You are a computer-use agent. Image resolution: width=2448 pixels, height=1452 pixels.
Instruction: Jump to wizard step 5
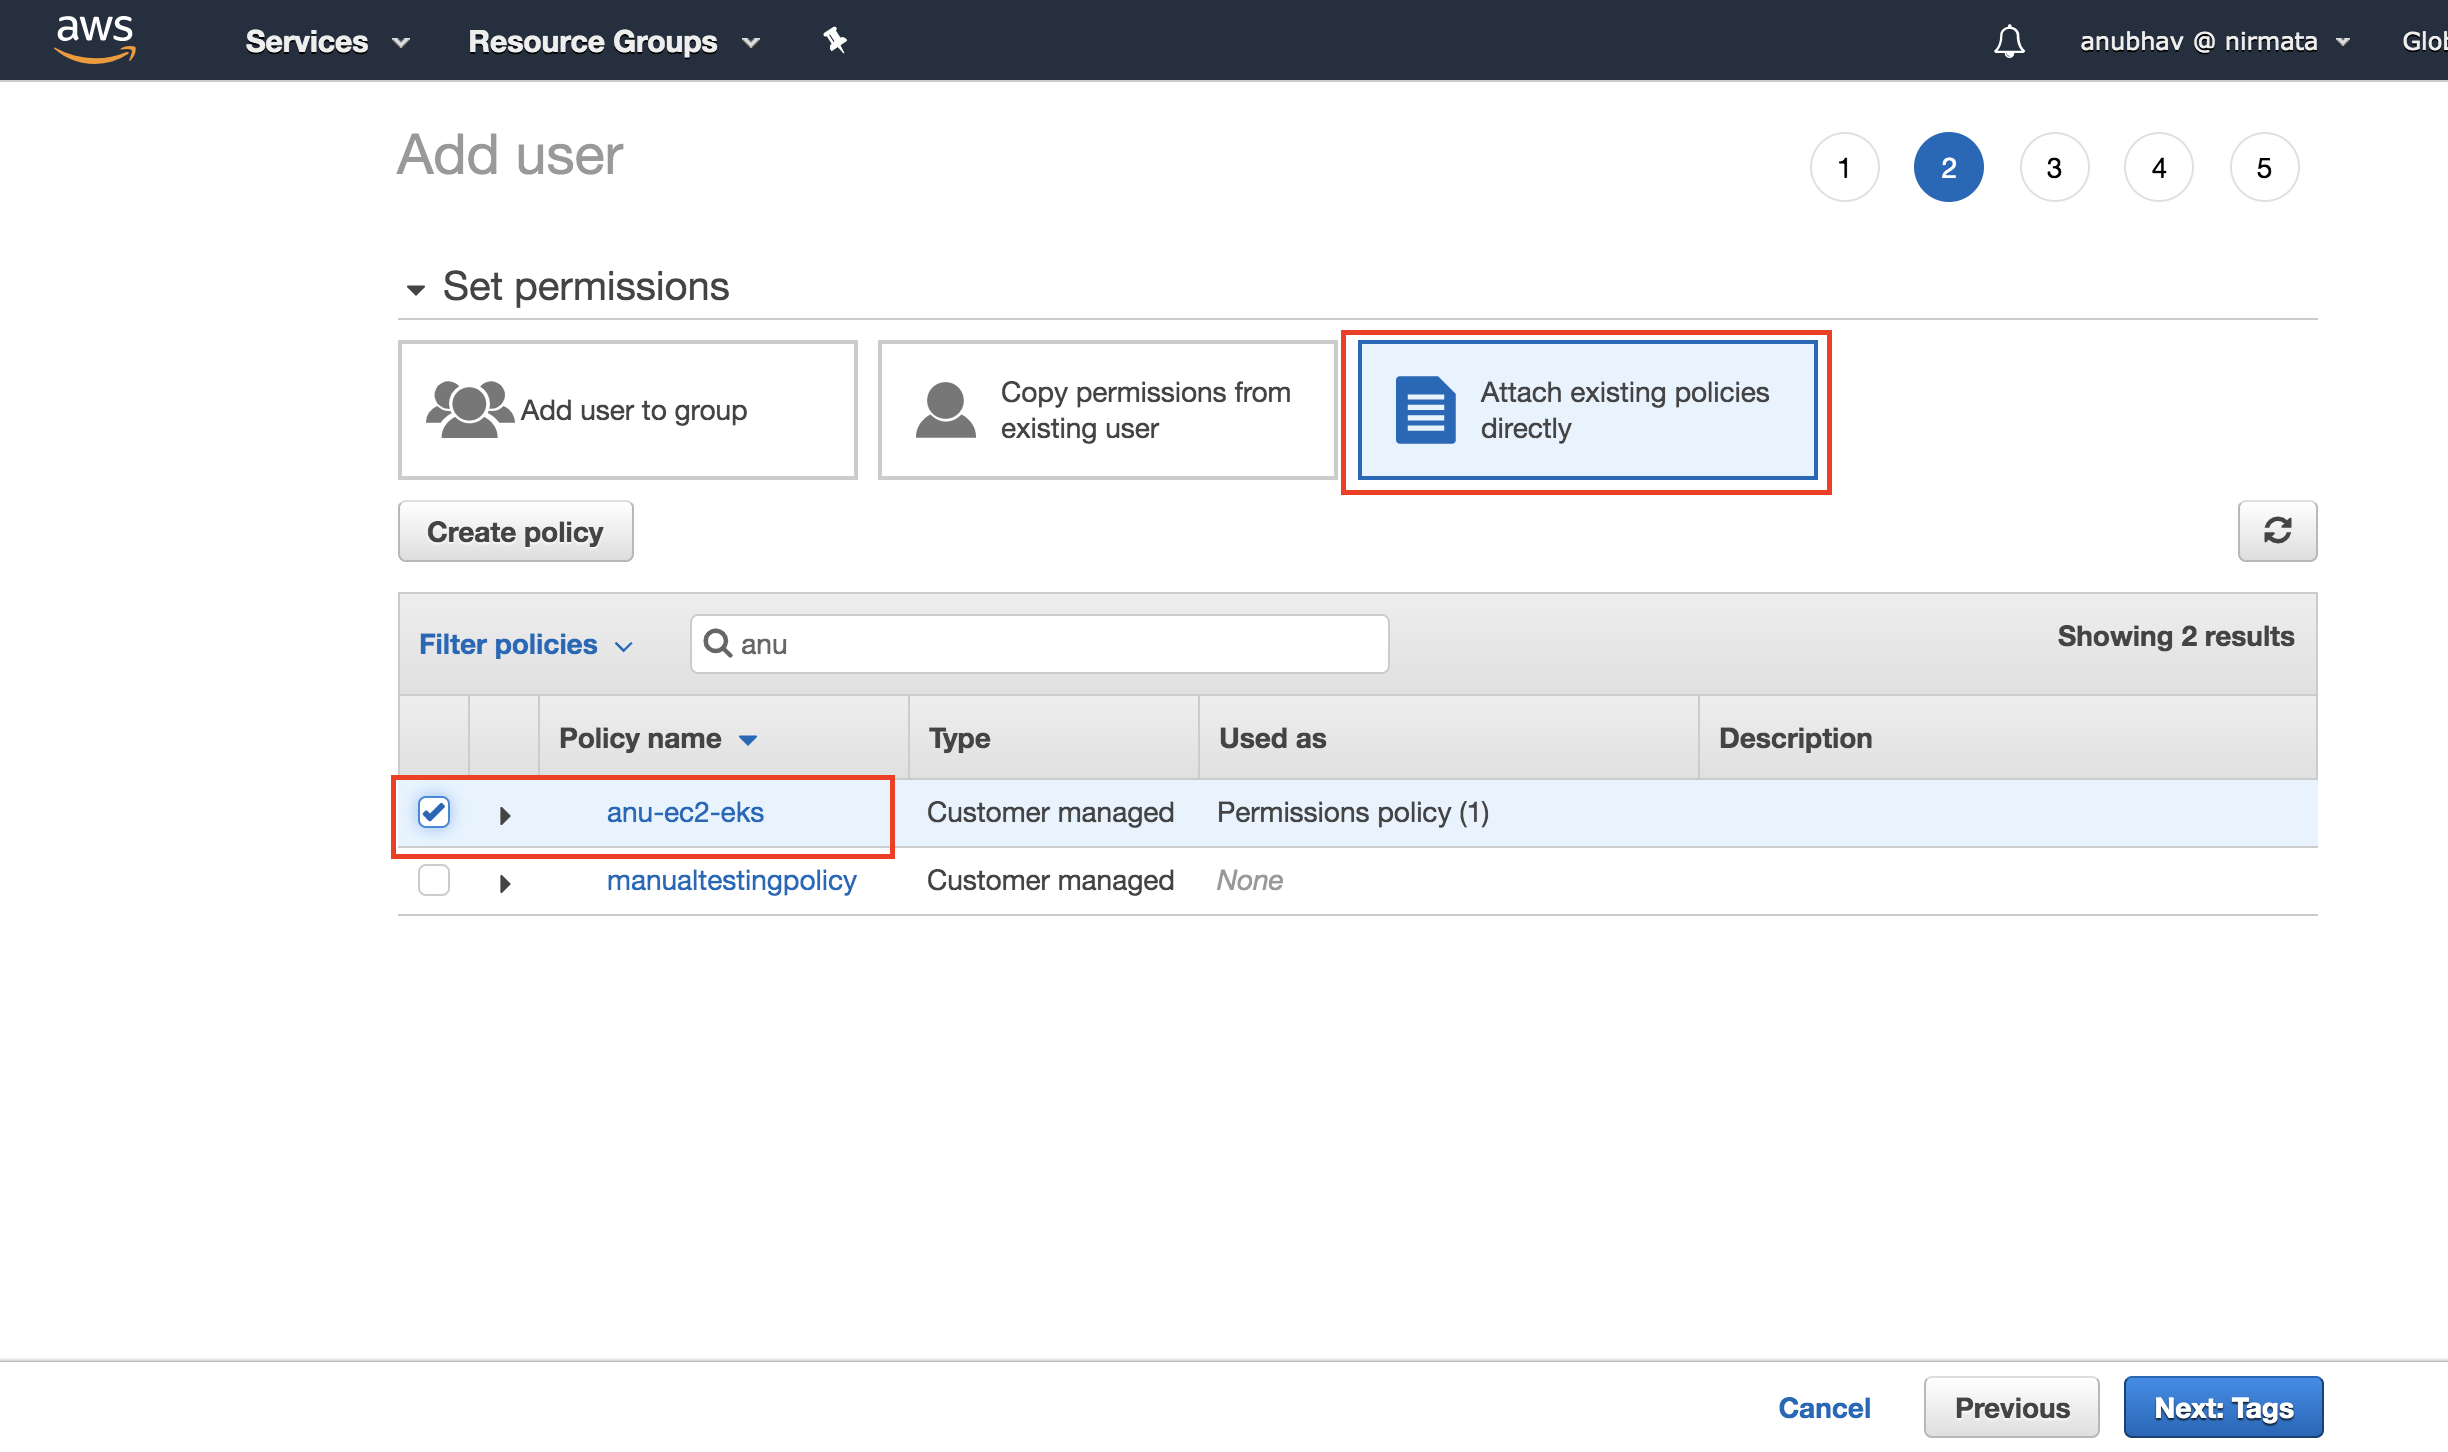click(x=2264, y=167)
